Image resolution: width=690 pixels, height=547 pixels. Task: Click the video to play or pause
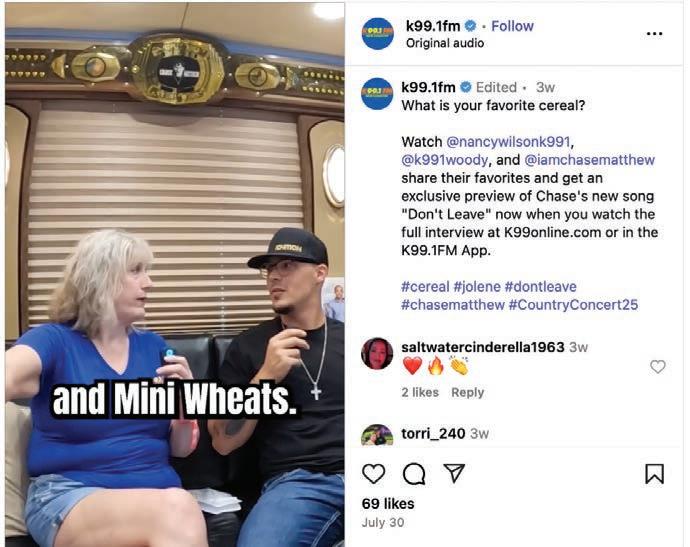[175, 274]
